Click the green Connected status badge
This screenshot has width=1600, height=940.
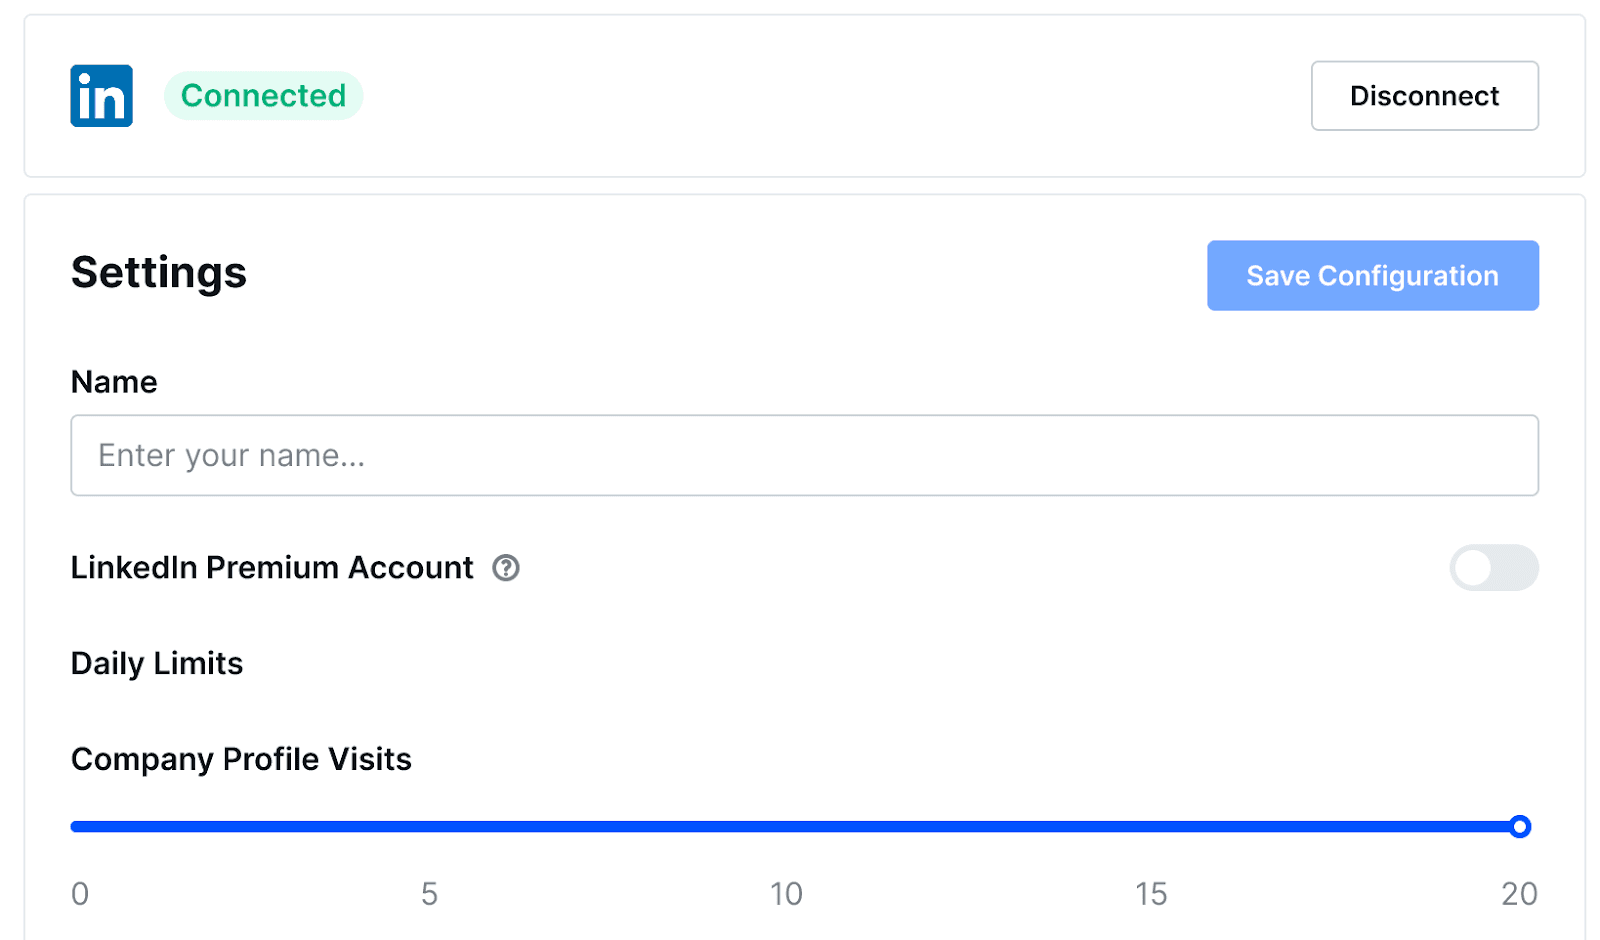(x=263, y=96)
